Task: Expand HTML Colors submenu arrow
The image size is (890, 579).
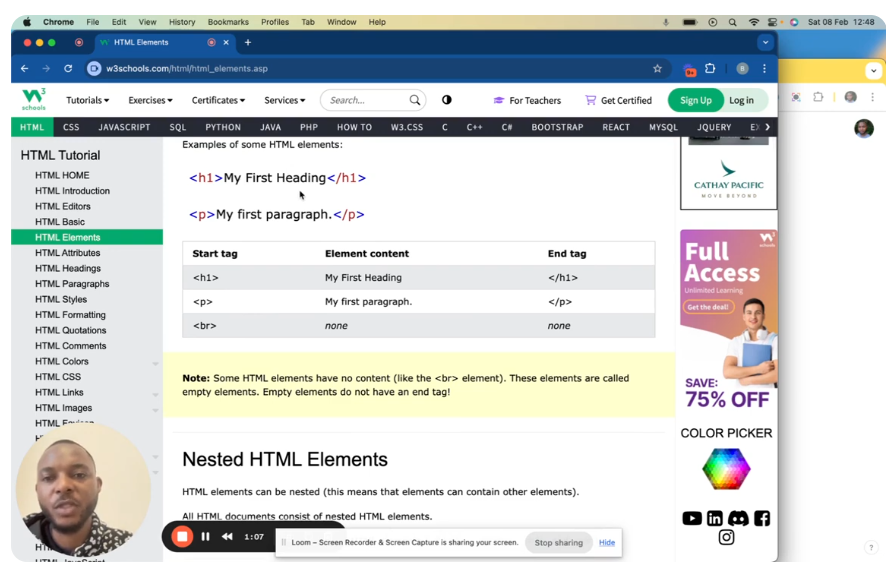Action: [155, 363]
